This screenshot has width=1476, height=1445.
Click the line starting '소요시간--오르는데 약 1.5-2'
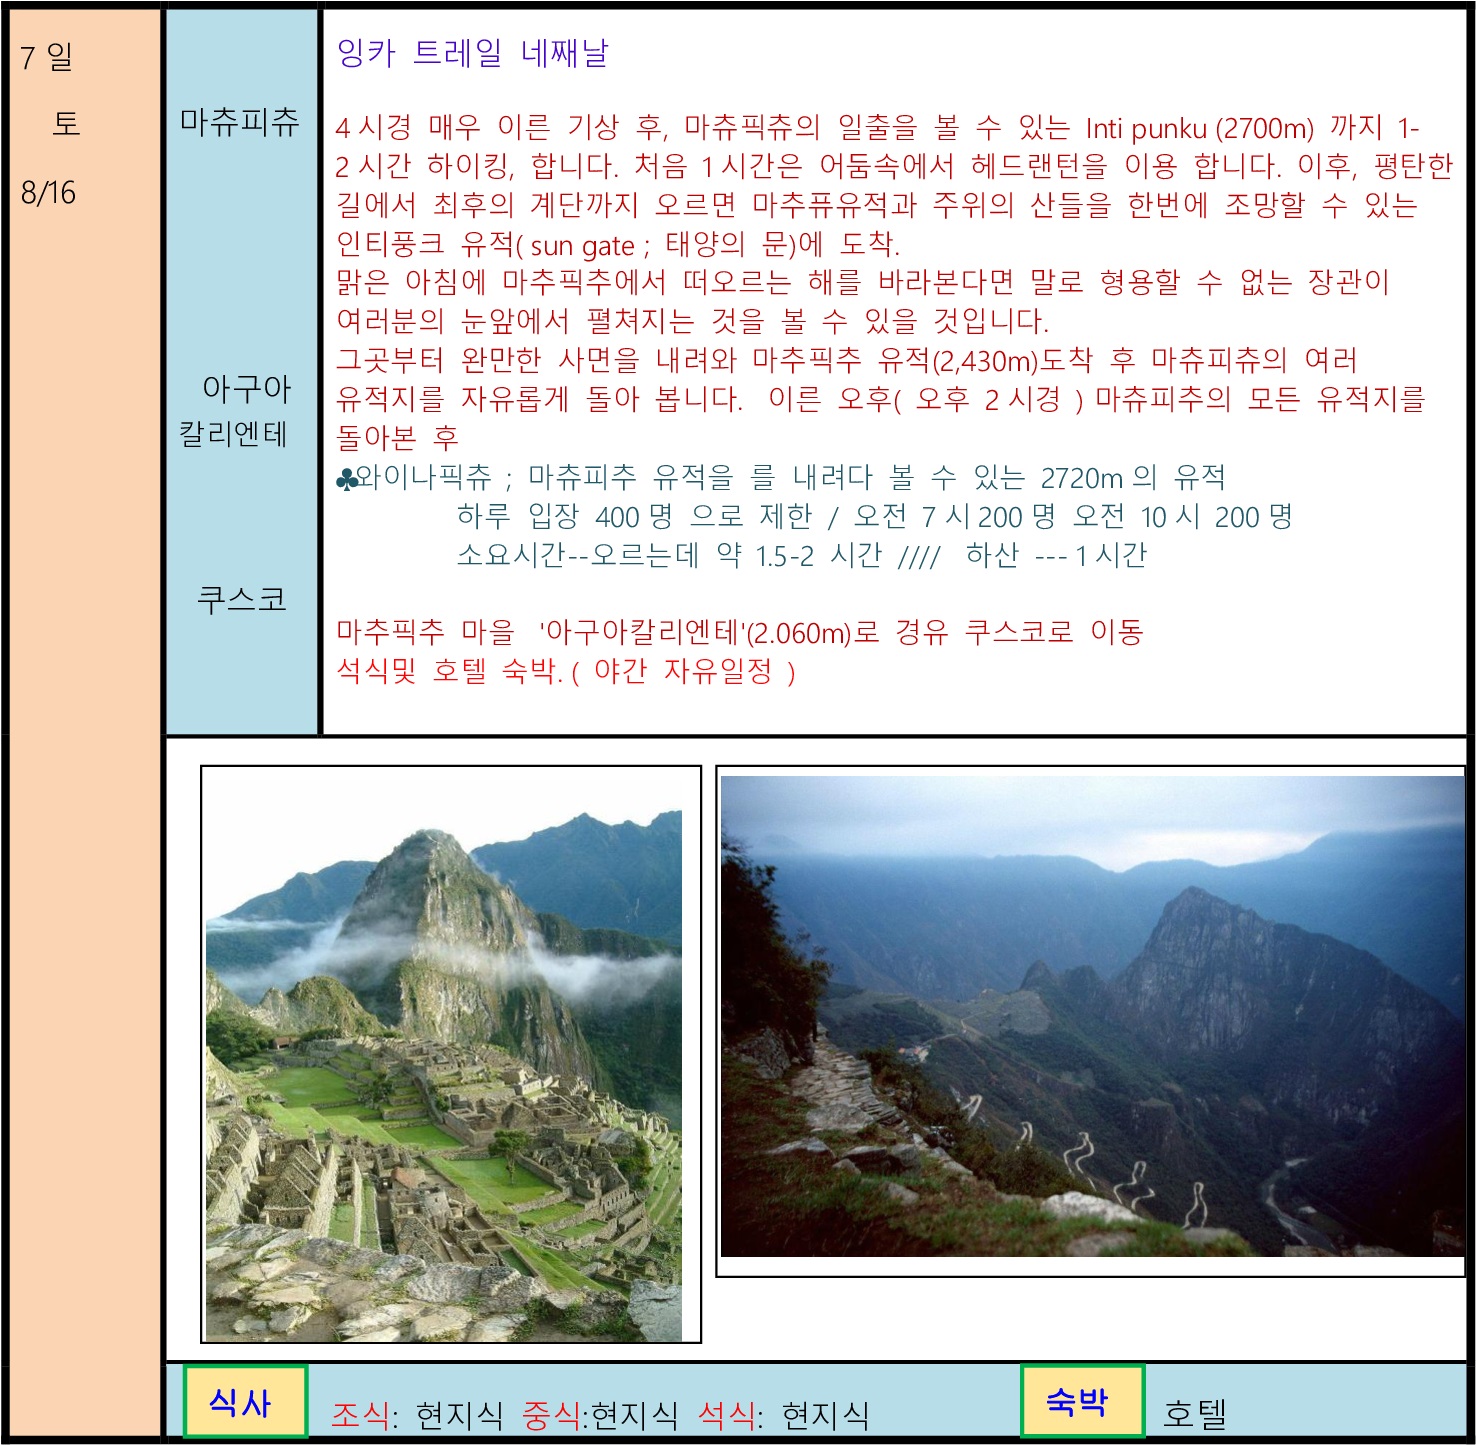tap(802, 555)
